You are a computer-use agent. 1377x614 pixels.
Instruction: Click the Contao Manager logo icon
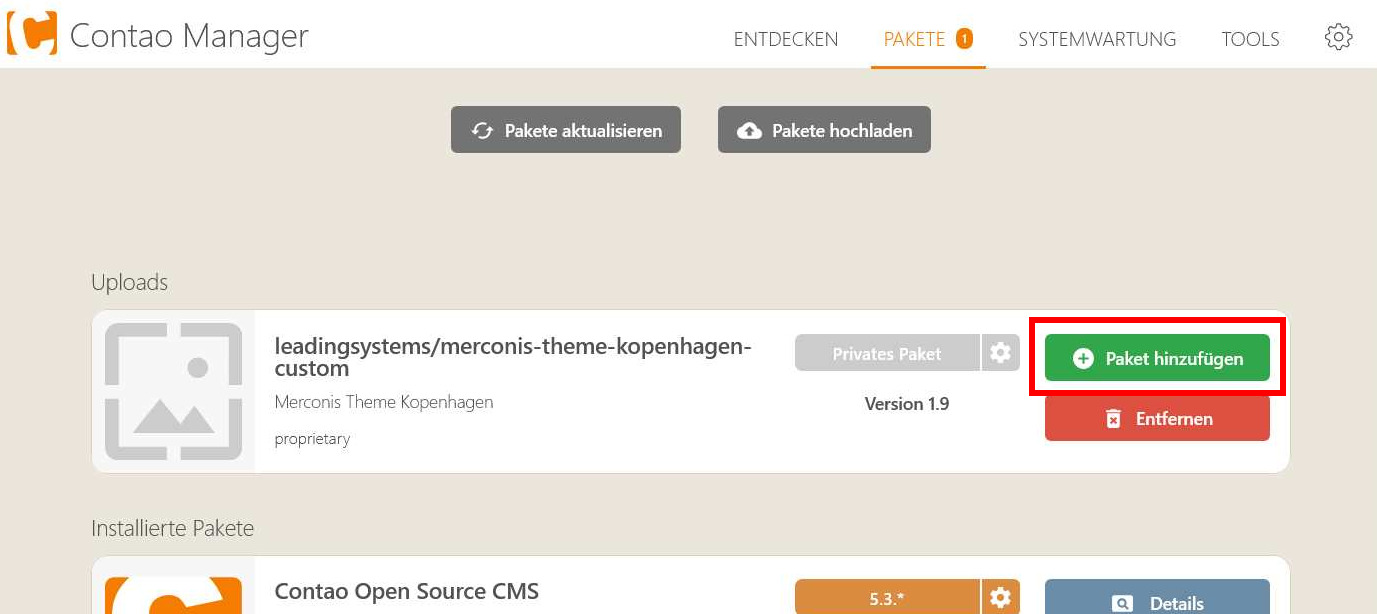pyautogui.click(x=31, y=33)
